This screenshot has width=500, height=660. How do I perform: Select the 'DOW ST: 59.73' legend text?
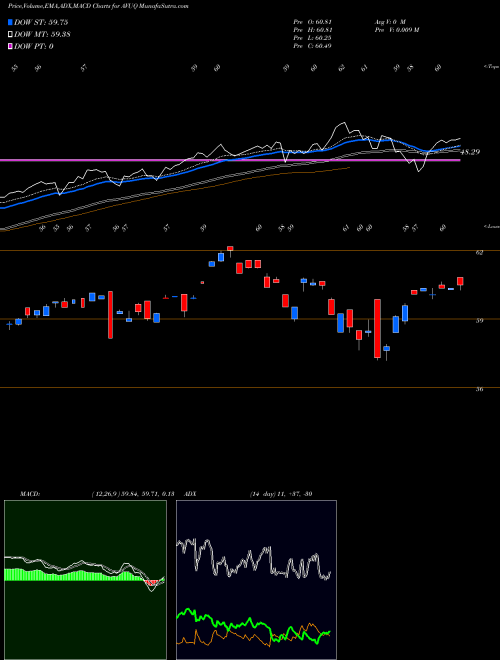(x=41, y=22)
